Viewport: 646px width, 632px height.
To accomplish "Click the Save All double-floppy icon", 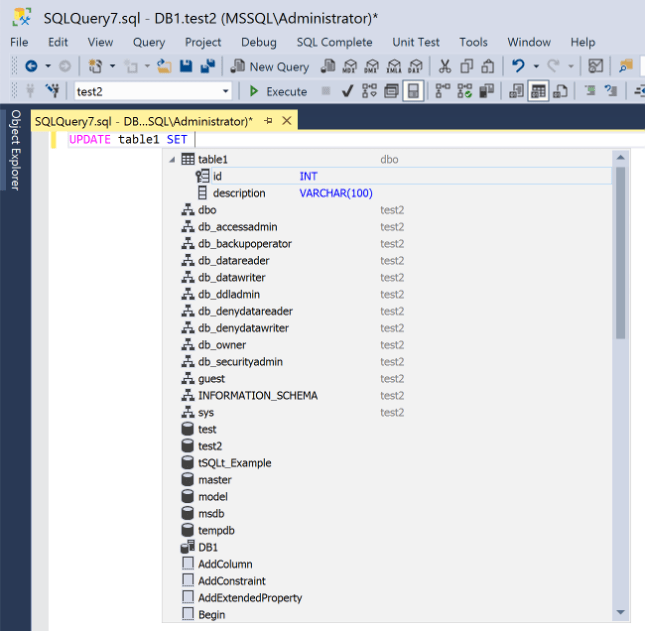I will pyautogui.click(x=208, y=66).
